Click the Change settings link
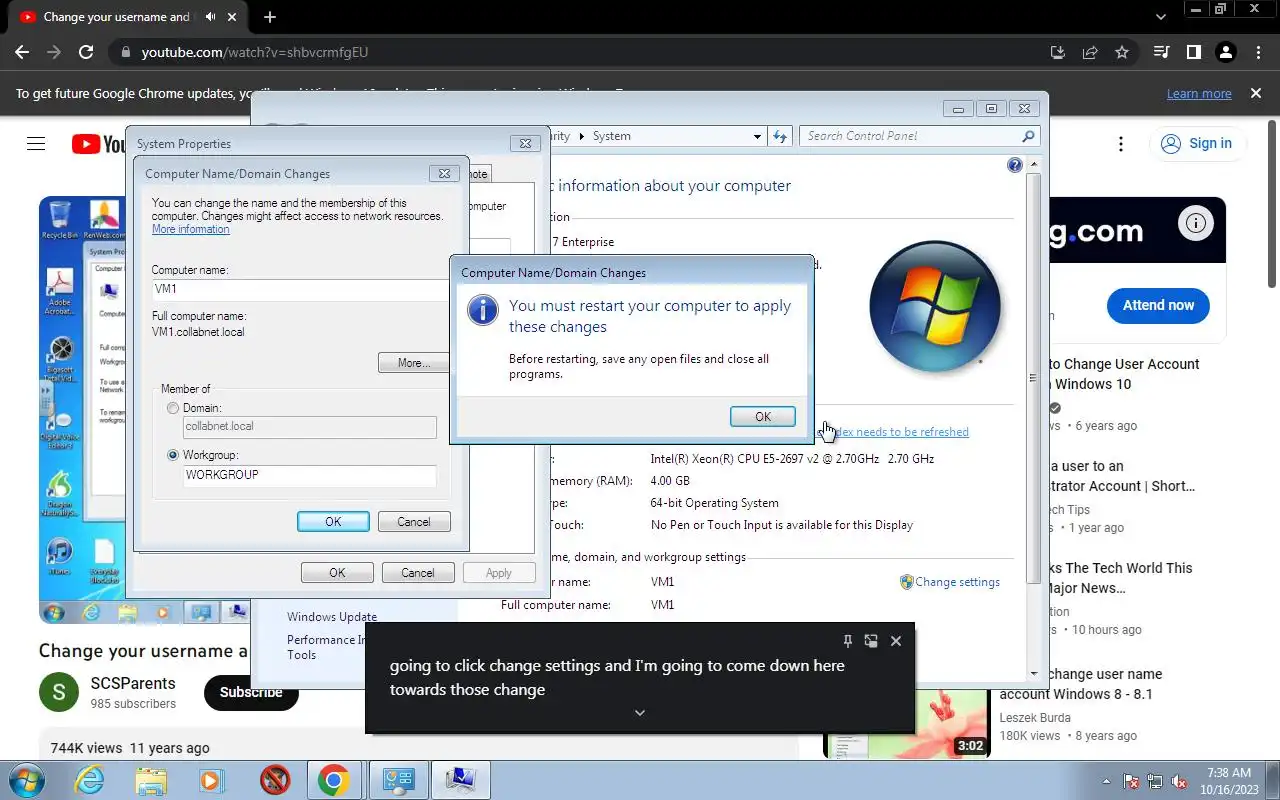 [957, 582]
